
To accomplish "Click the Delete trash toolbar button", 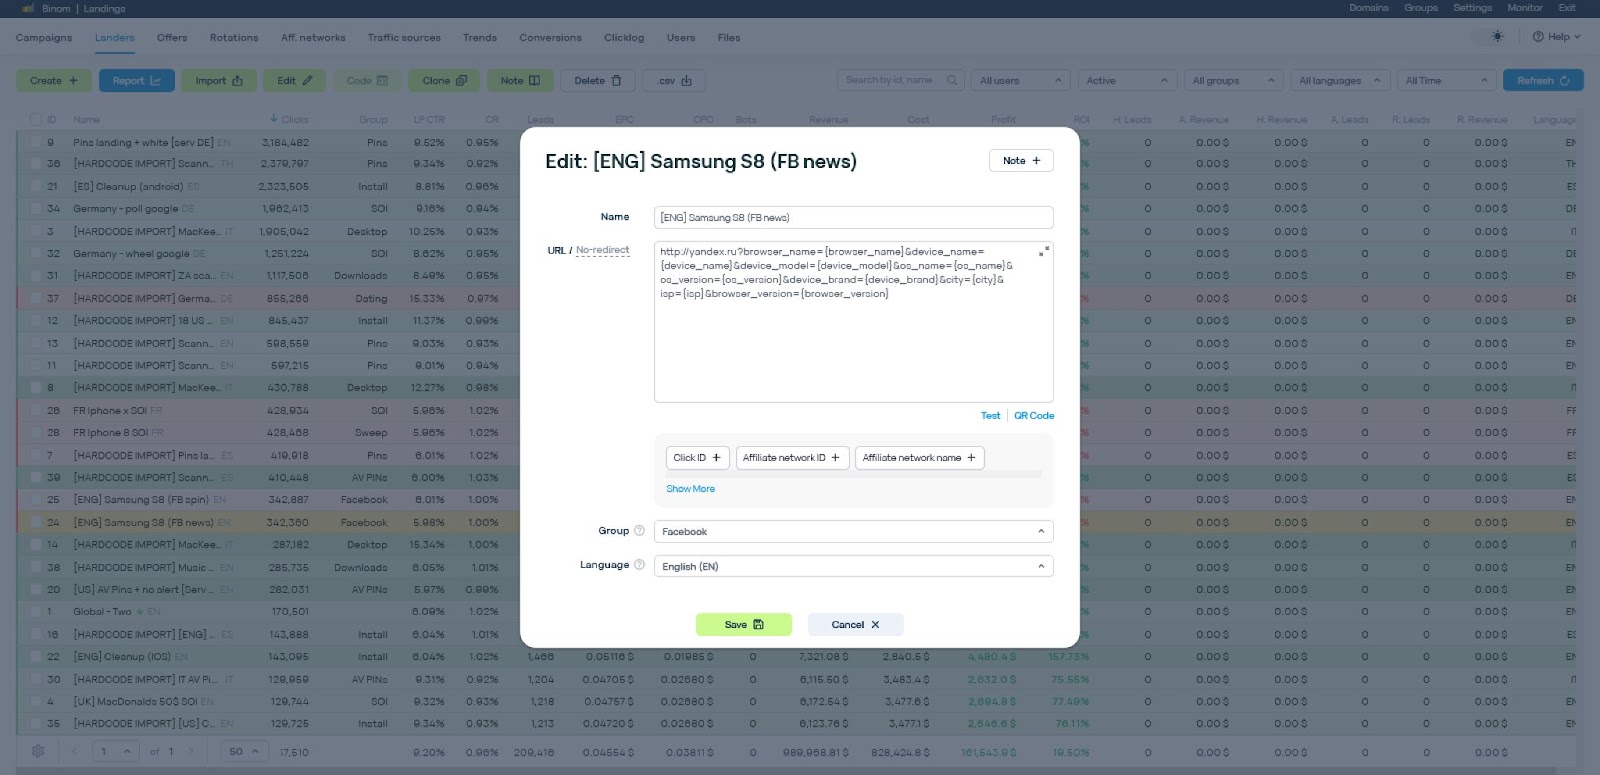I will coord(598,80).
